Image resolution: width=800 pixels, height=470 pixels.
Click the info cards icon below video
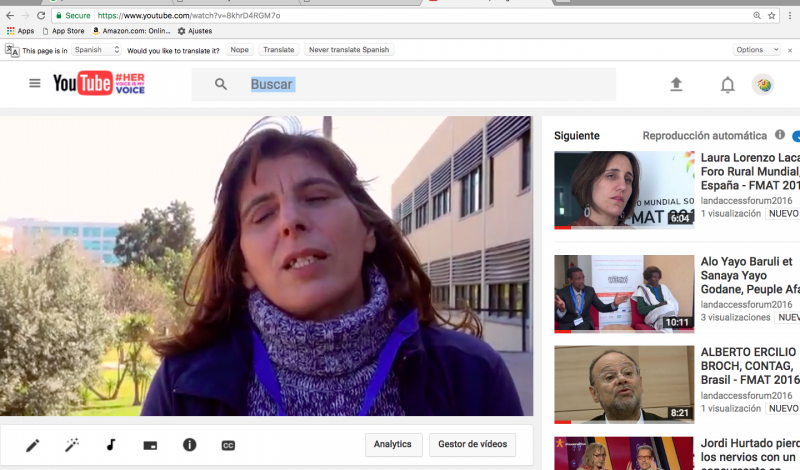click(189, 445)
